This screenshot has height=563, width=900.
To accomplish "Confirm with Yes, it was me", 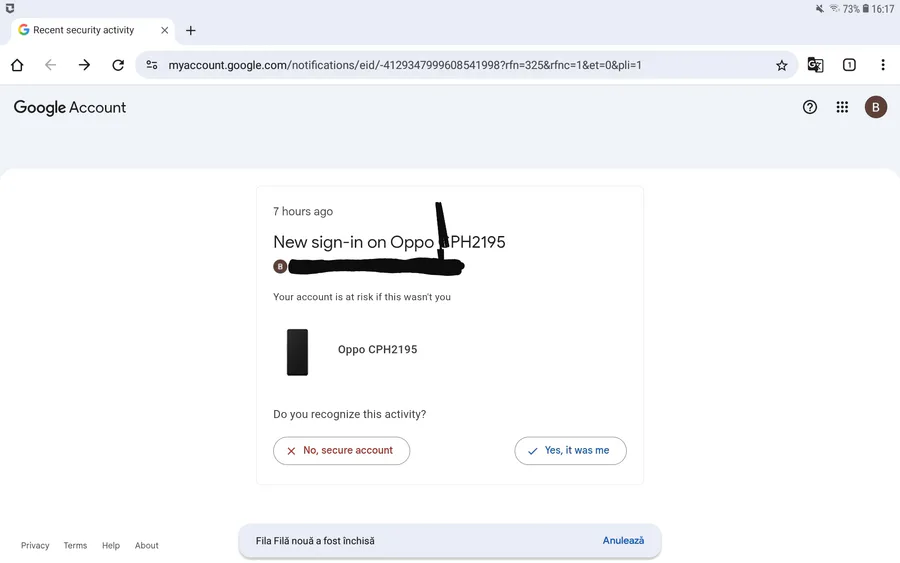I will click(x=570, y=451).
